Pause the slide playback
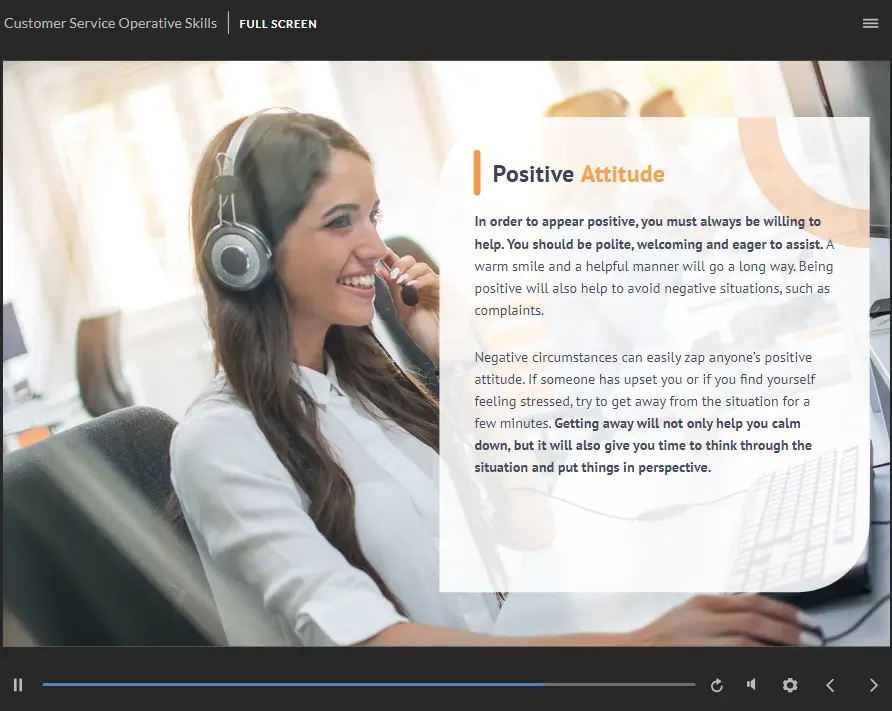This screenshot has height=711, width=892. (18, 685)
